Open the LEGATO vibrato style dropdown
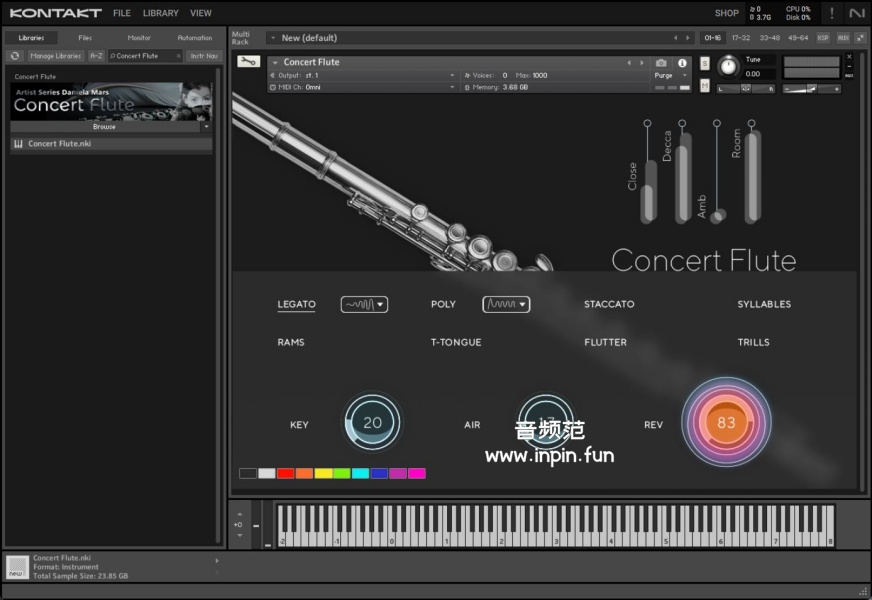This screenshot has width=872, height=600. (x=364, y=304)
